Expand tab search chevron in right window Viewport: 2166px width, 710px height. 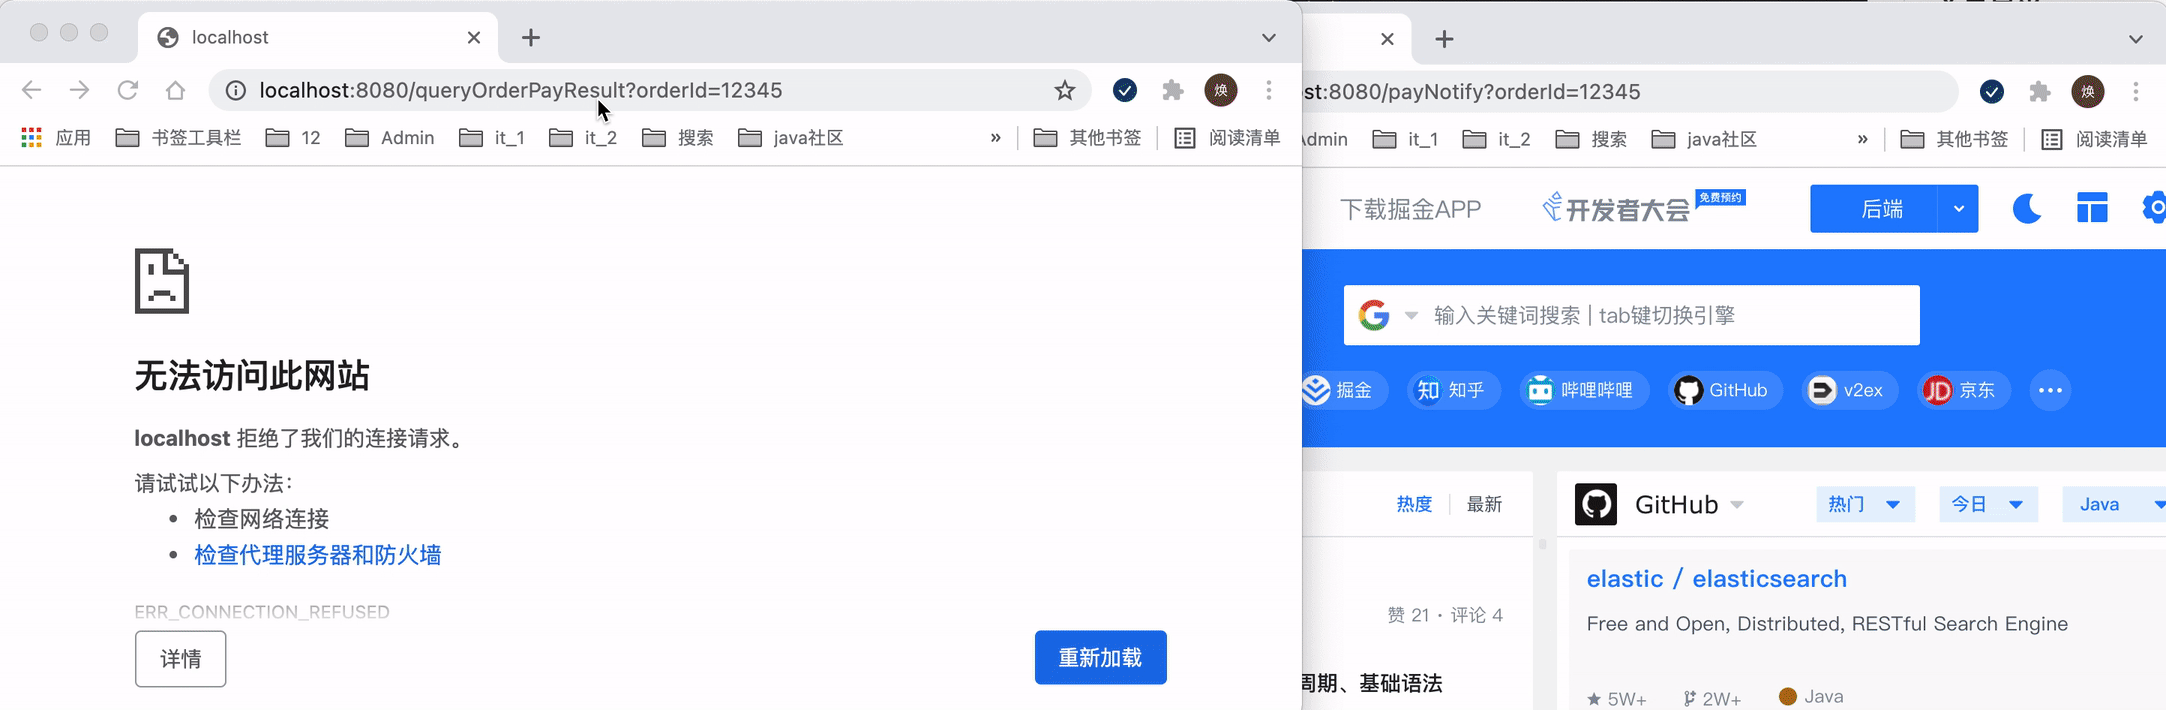coord(2136,39)
